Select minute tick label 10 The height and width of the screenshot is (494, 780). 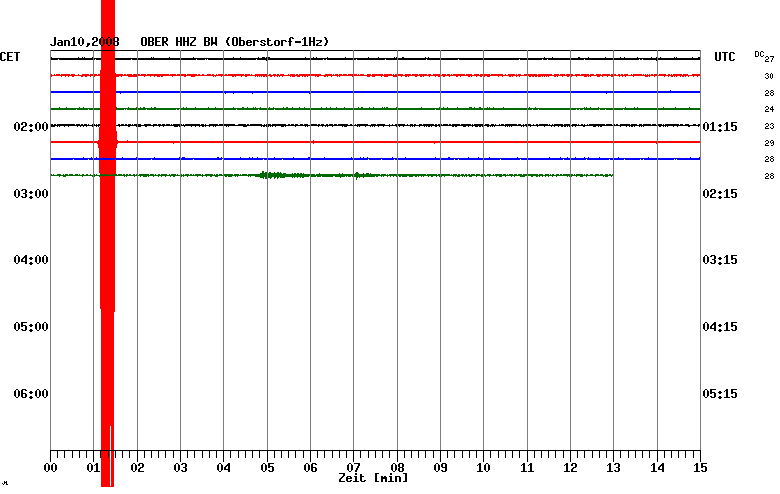[x=484, y=468]
